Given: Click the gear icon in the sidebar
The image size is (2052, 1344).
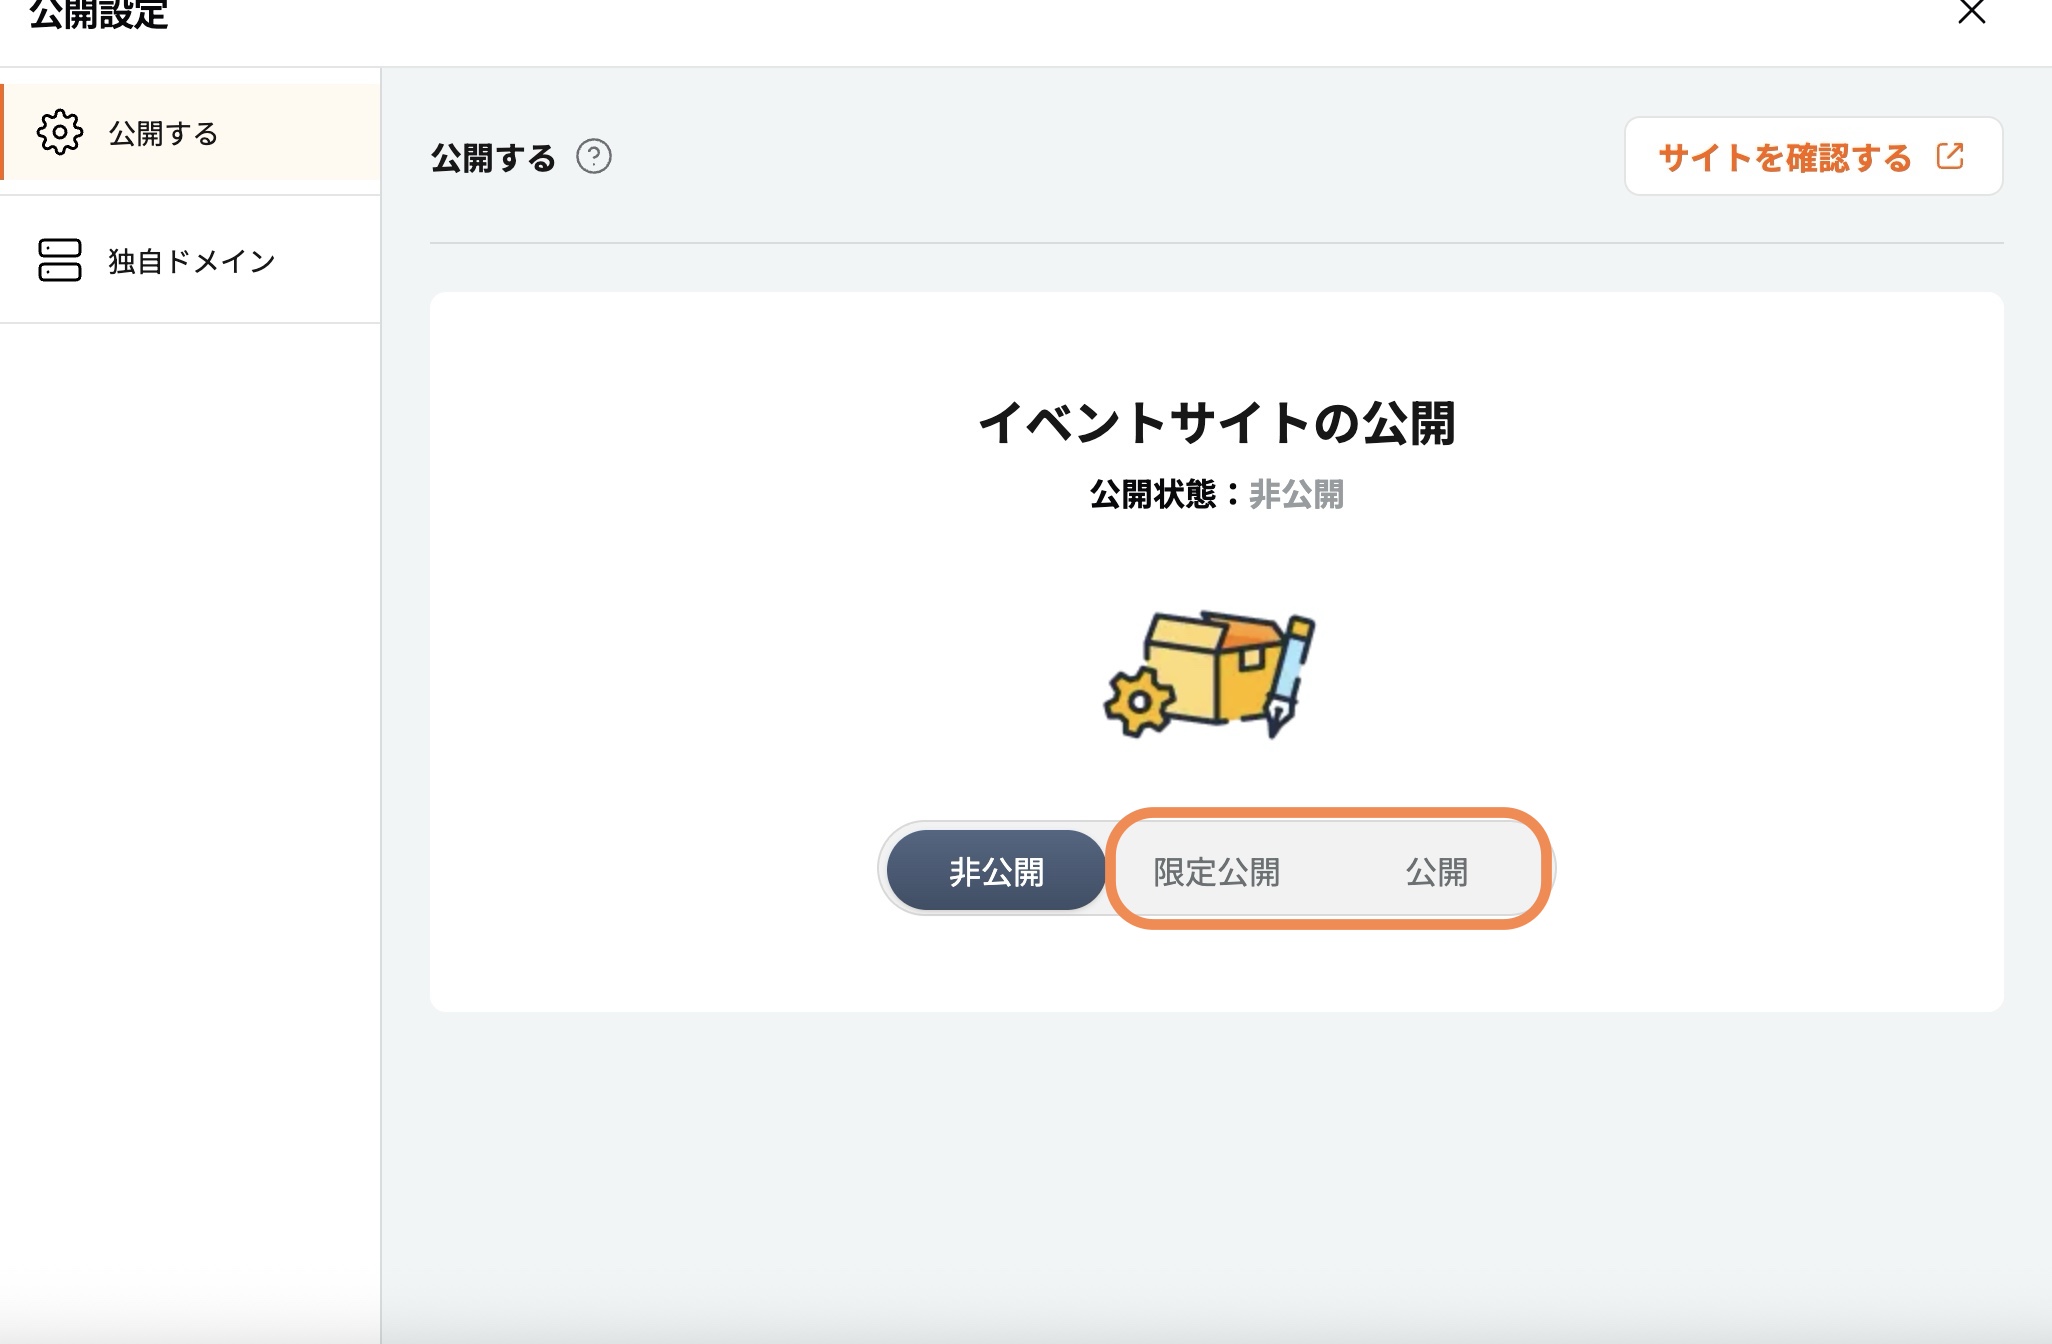Looking at the screenshot, I should point(60,132).
